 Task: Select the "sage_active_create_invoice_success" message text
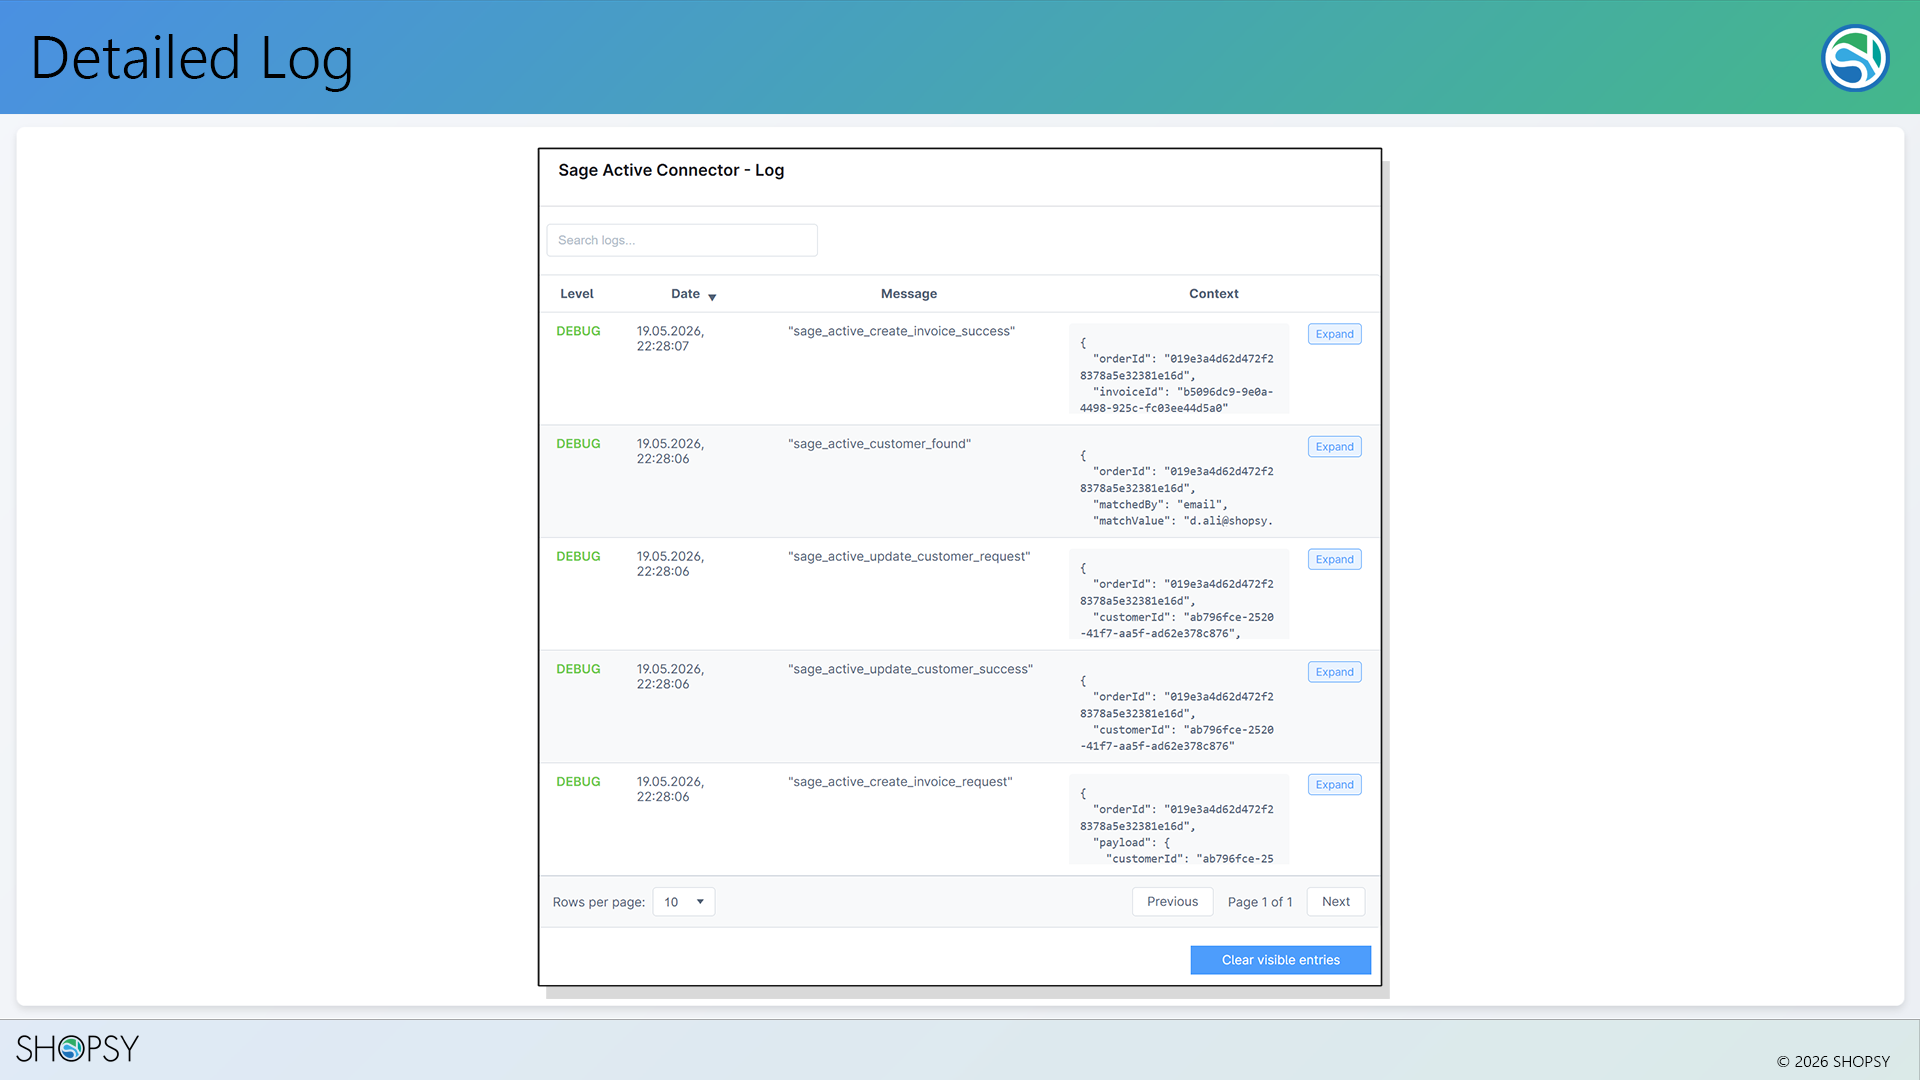click(901, 331)
